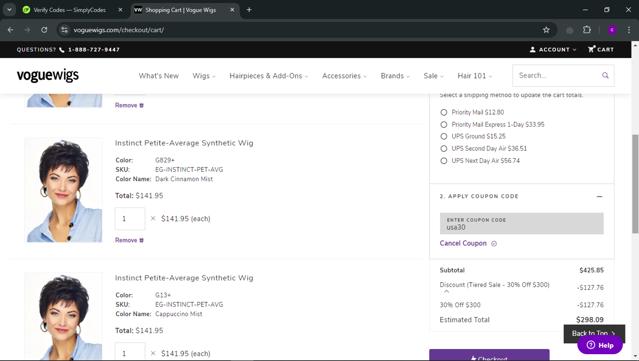Image resolution: width=639 pixels, height=361 pixels.
Task: Remove the Dark Cinnamon Mist wig
Action: click(x=129, y=240)
